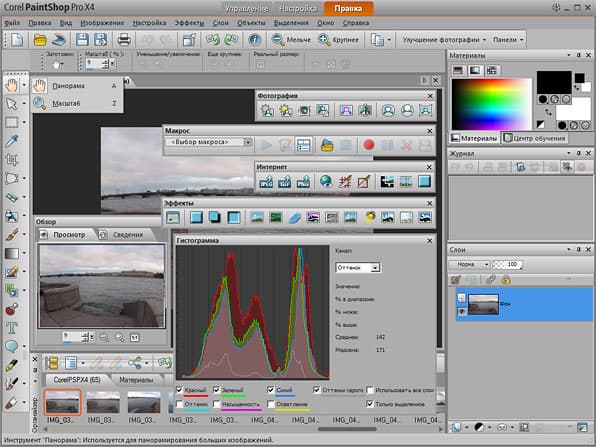Open the Слои menu
Viewport: 596px width, 447px height.
pos(220,23)
